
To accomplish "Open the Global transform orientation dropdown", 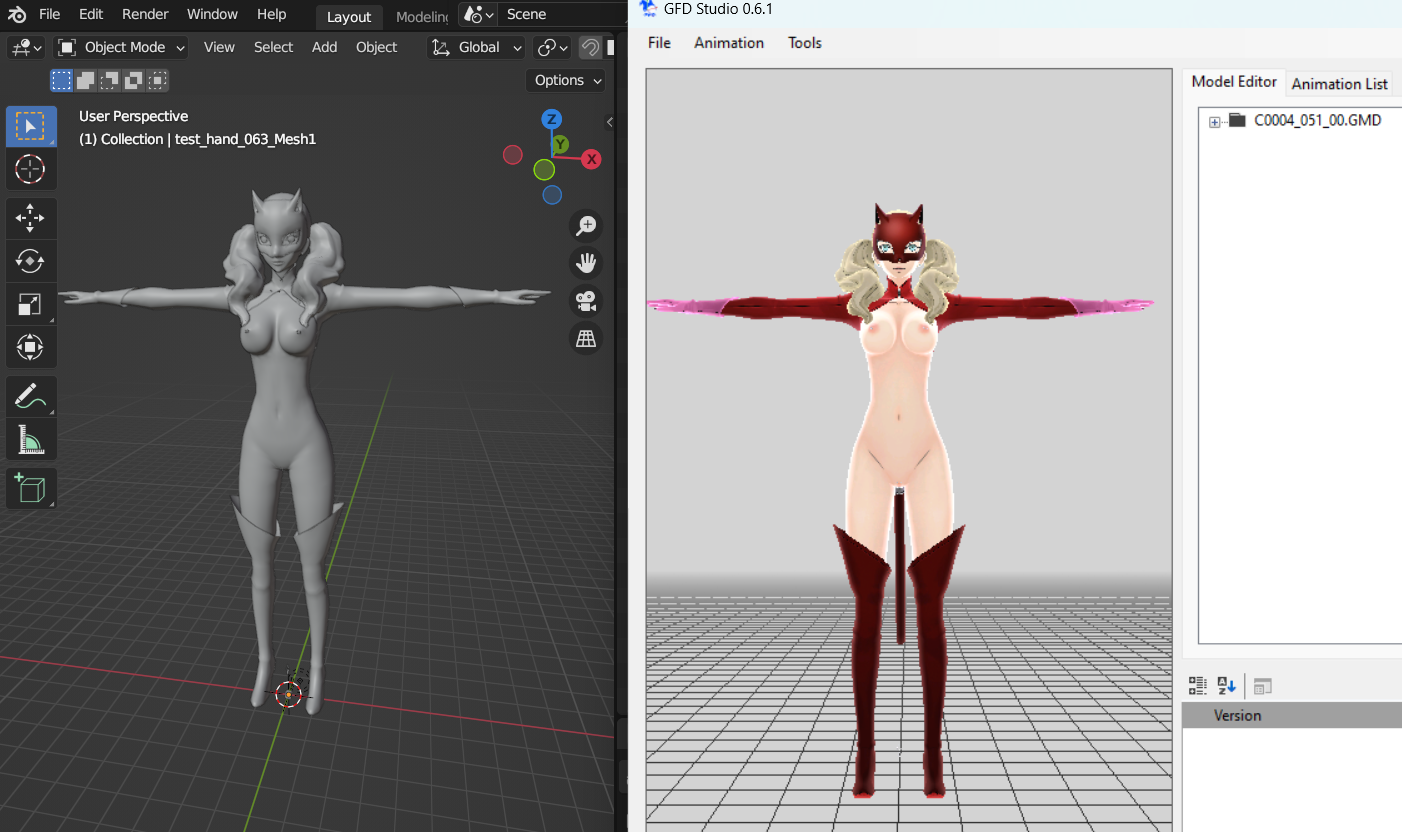I will coord(476,47).
